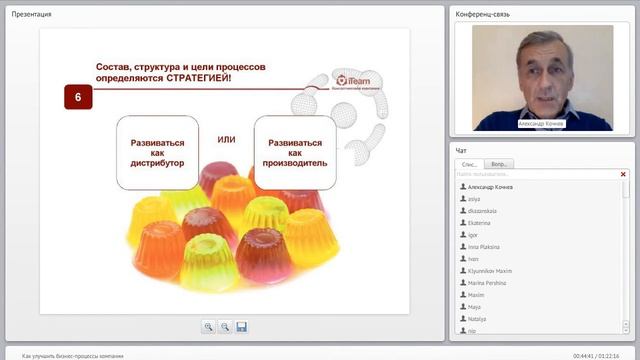Switch to the 'Вопр...' tab in the chat panel
This screenshot has width=640, height=360.
[x=499, y=164]
